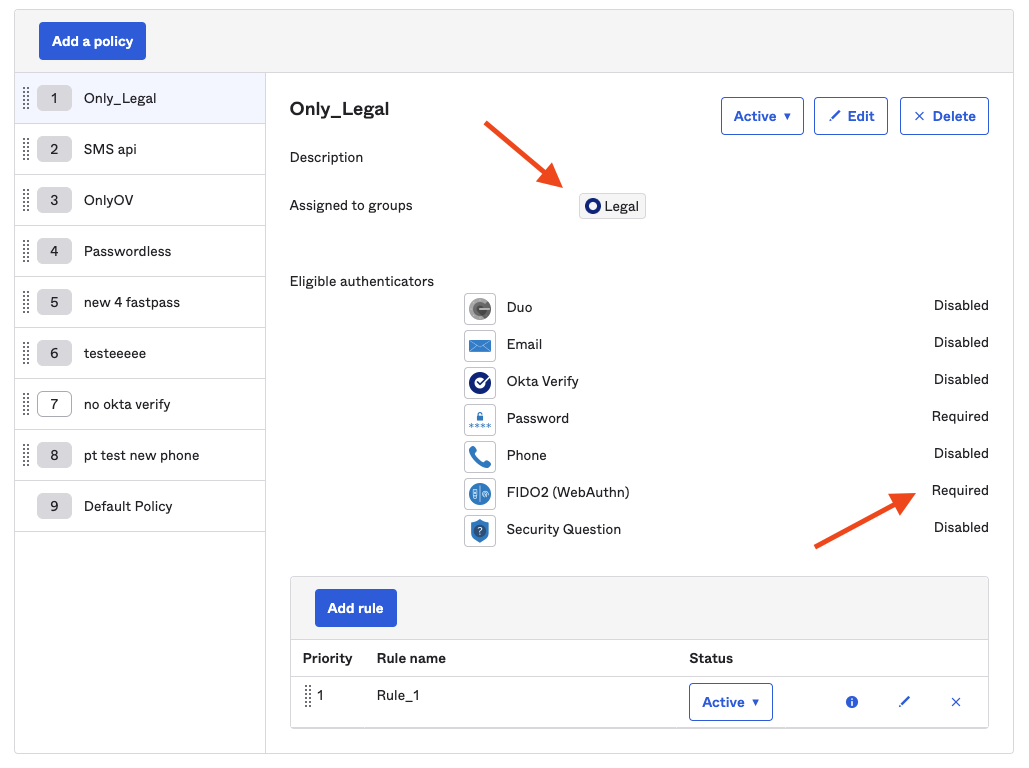
Task: Click the Security Question shield icon
Action: [x=480, y=530]
